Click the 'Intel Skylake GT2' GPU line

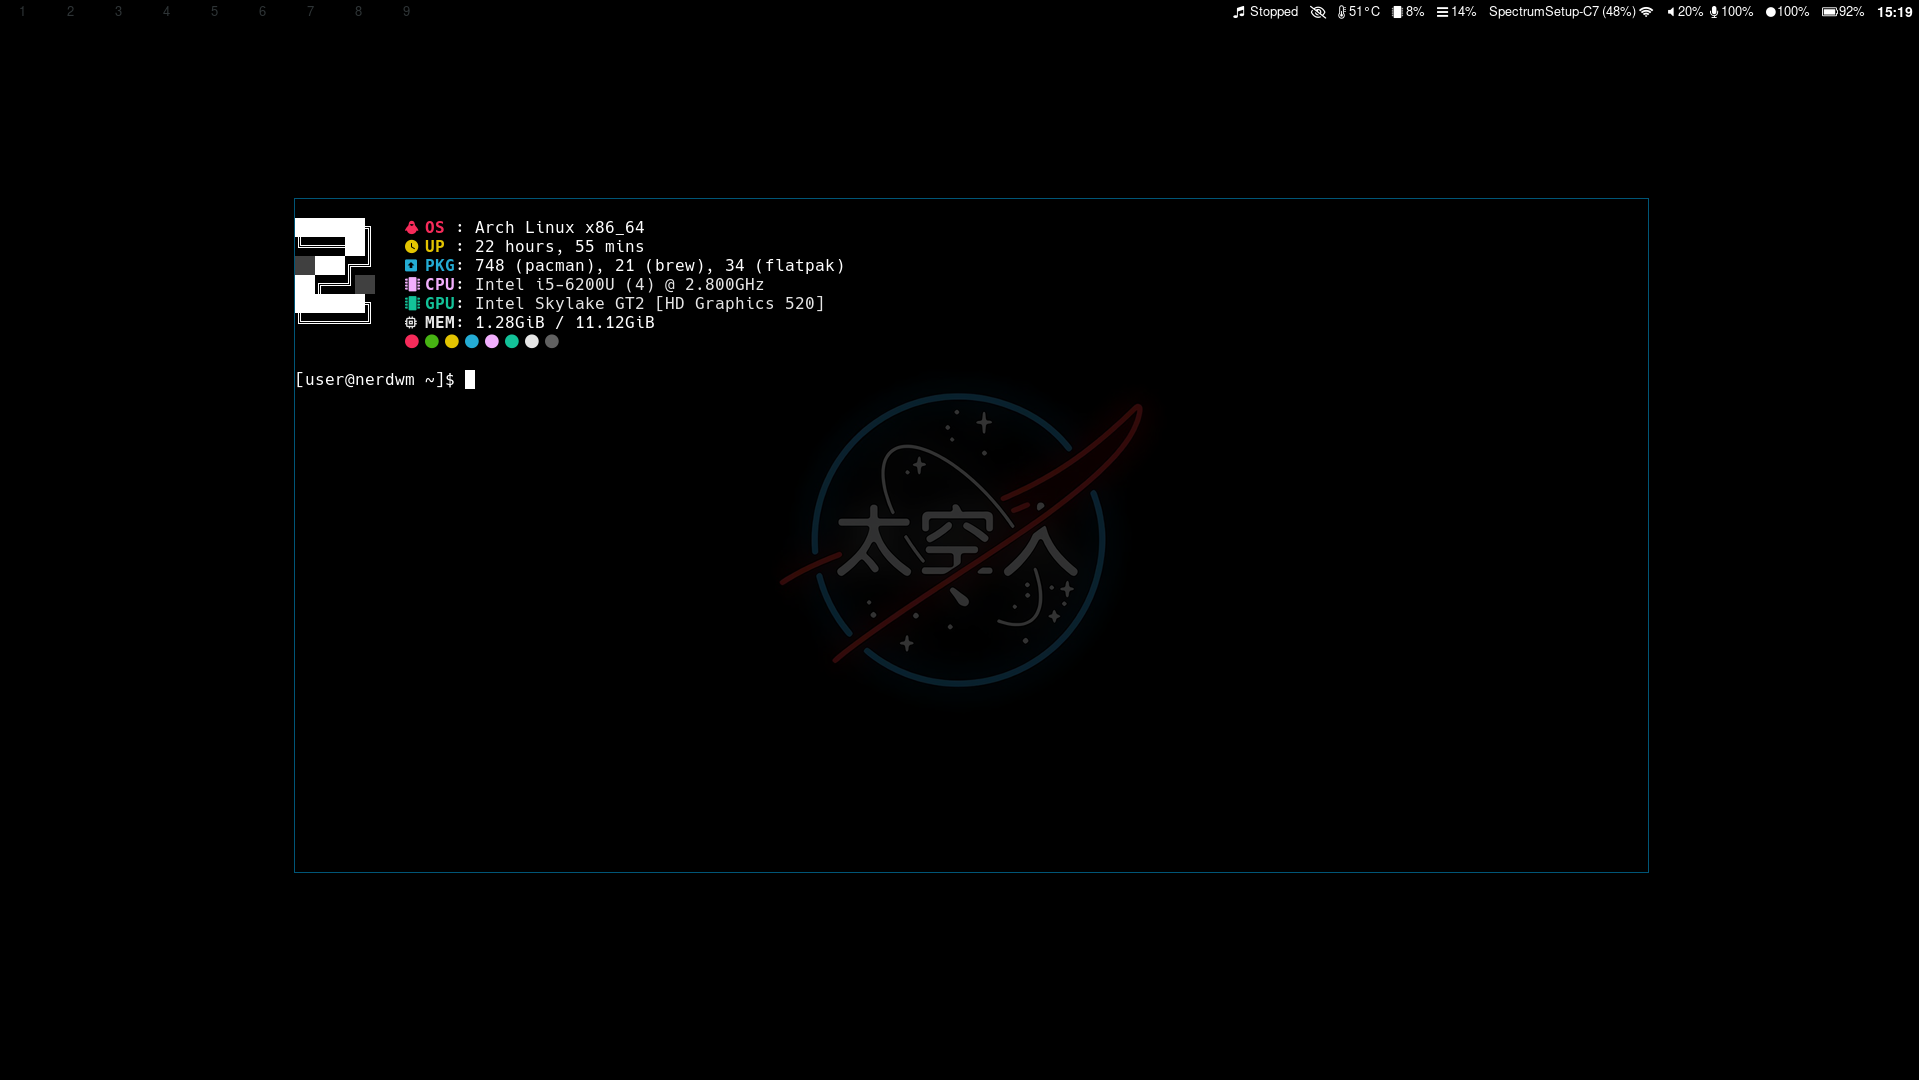(x=650, y=304)
